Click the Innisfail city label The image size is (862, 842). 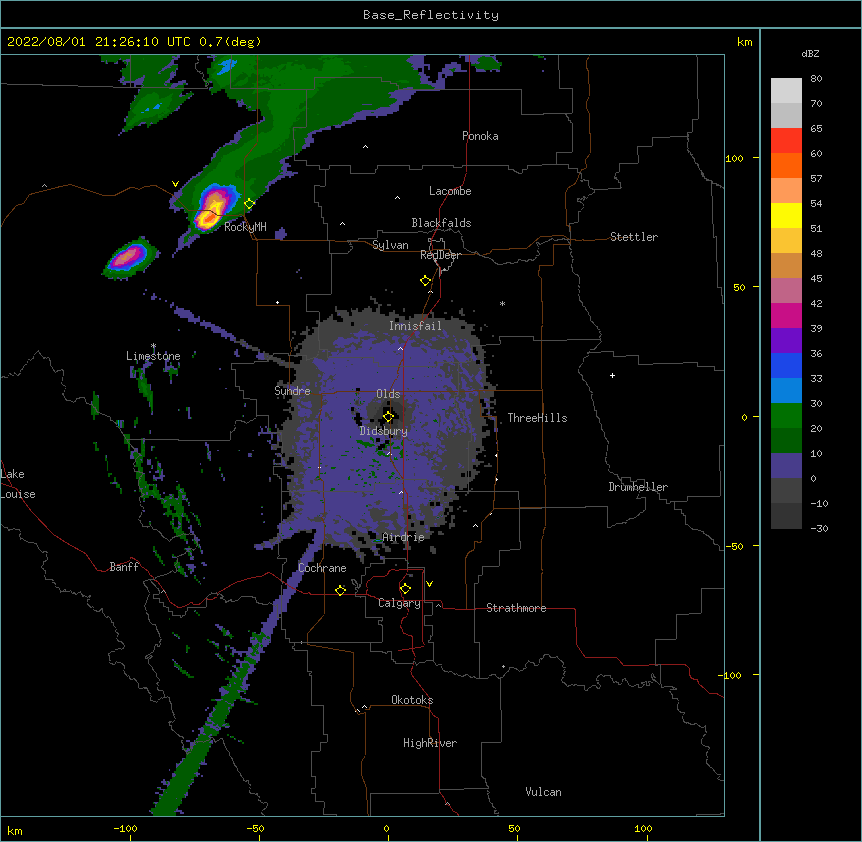pyautogui.click(x=415, y=326)
